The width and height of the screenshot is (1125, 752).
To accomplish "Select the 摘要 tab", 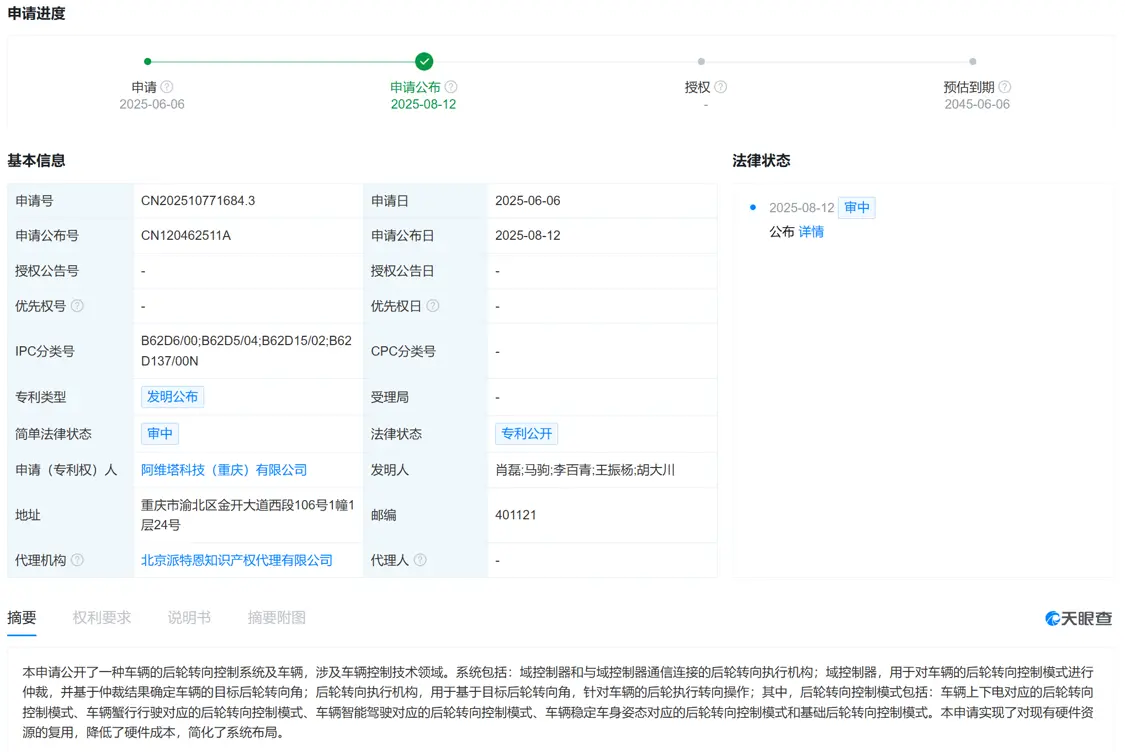I will point(22,617).
